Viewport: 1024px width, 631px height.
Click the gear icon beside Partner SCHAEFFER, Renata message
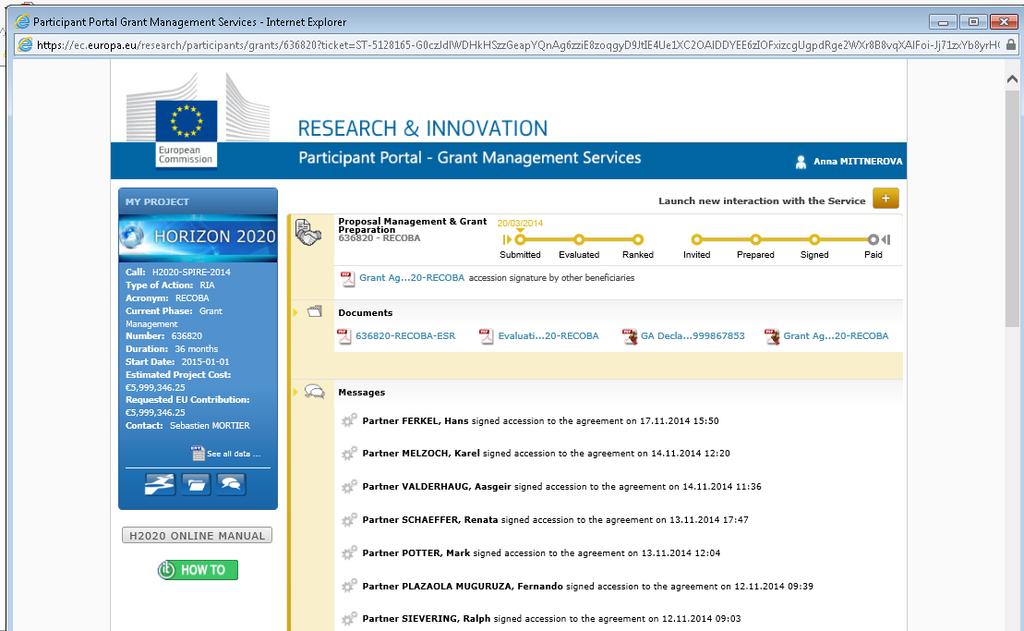(x=349, y=520)
